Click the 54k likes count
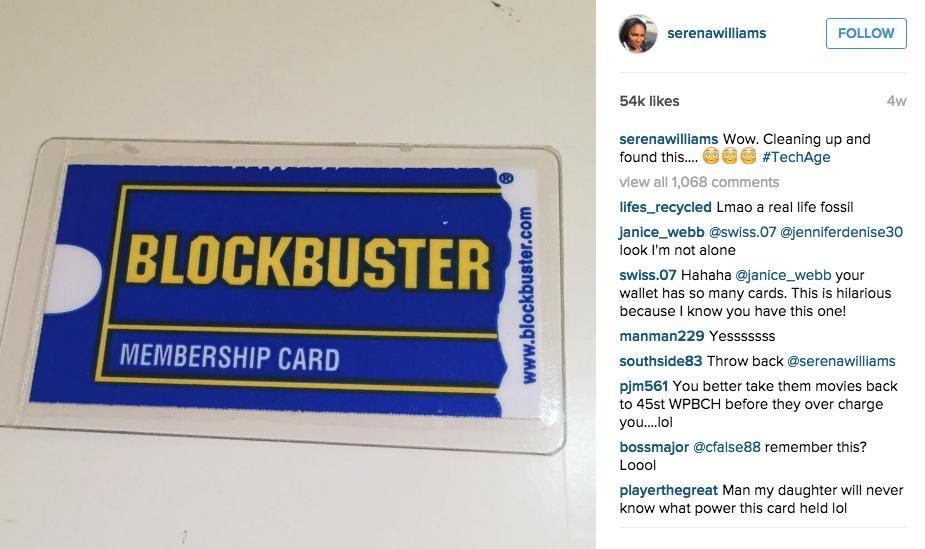This screenshot has height=549, width=925. (650, 101)
